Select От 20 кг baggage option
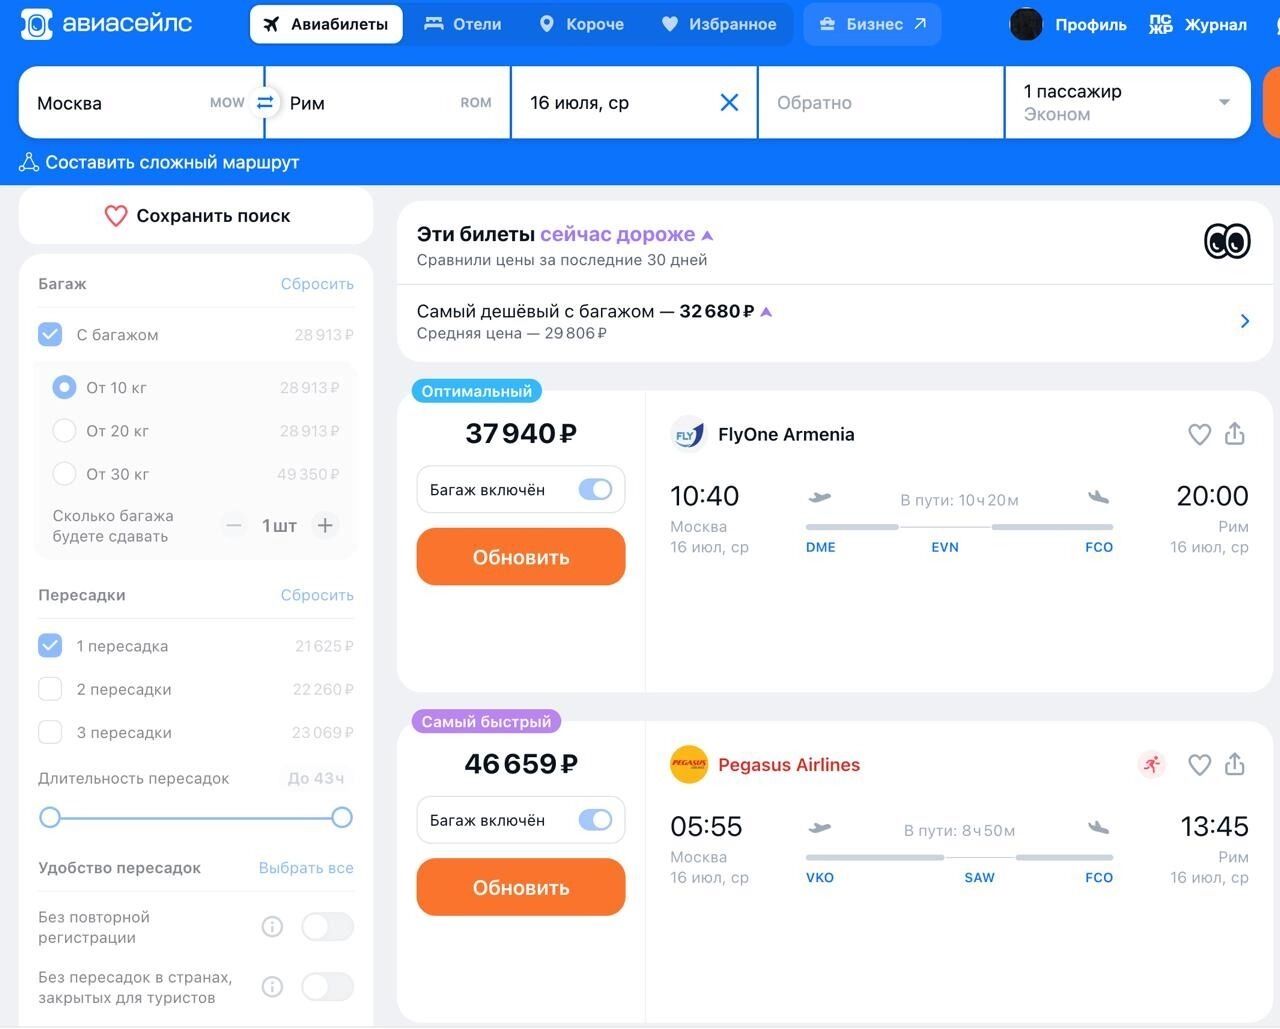This screenshot has height=1029, width=1280. 64,430
